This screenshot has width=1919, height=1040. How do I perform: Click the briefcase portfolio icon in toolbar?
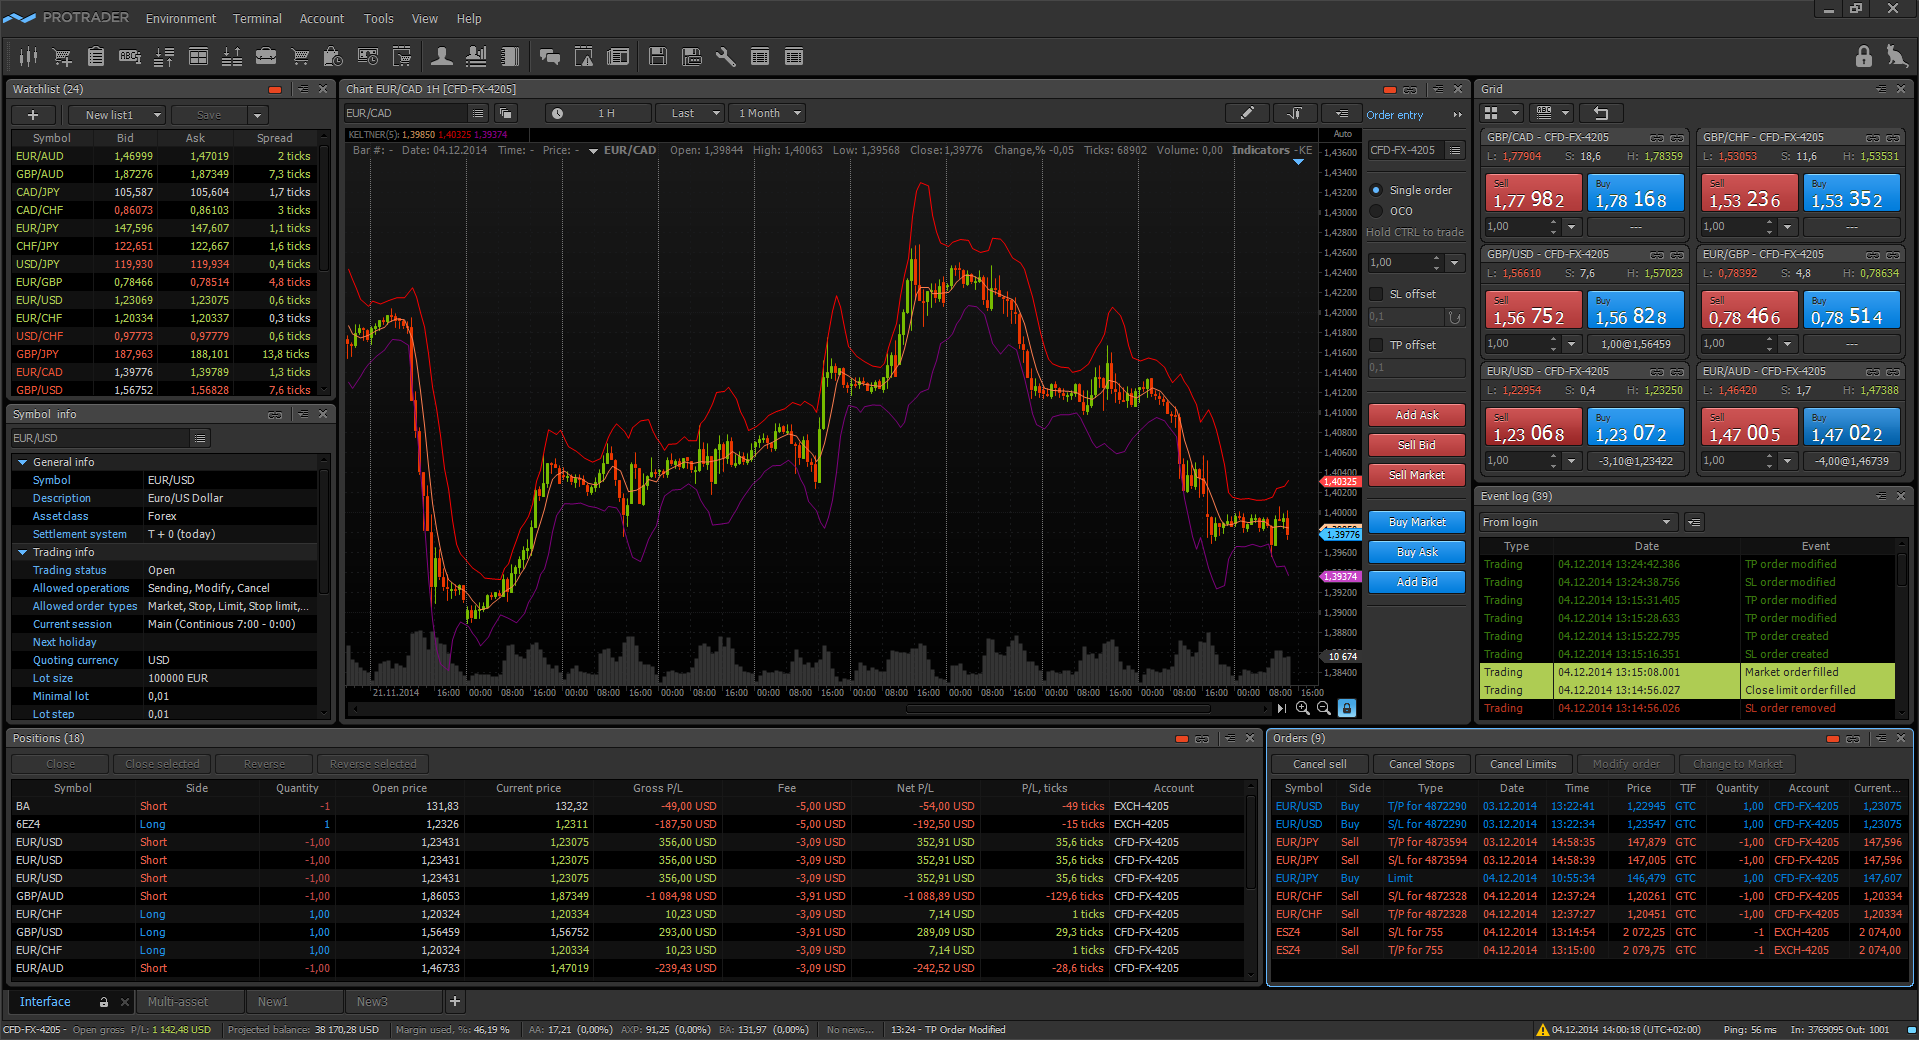[266, 57]
